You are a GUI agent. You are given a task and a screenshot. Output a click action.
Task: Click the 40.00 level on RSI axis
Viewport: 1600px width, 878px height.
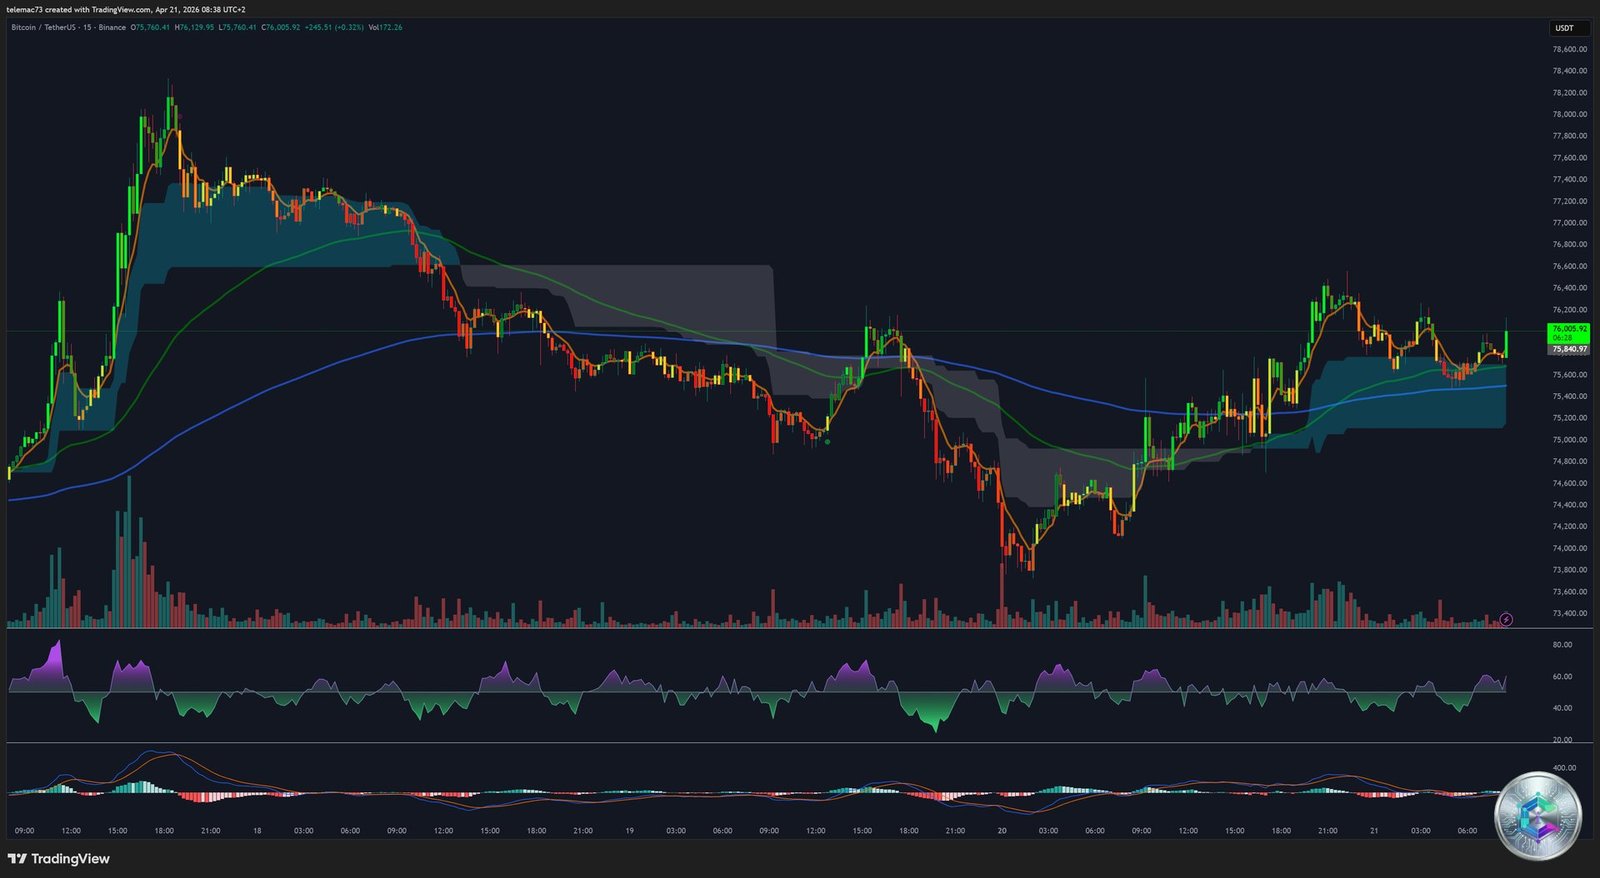click(1562, 708)
